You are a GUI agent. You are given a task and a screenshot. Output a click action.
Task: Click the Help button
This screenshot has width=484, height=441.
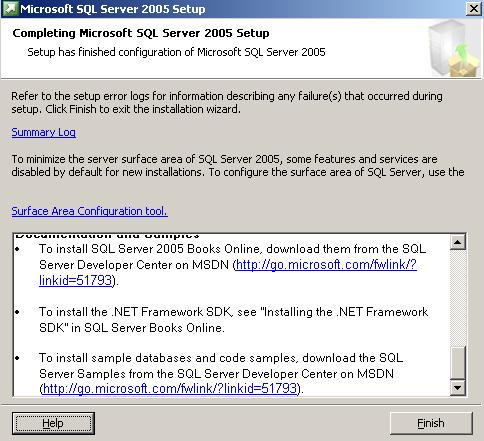tap(53, 423)
